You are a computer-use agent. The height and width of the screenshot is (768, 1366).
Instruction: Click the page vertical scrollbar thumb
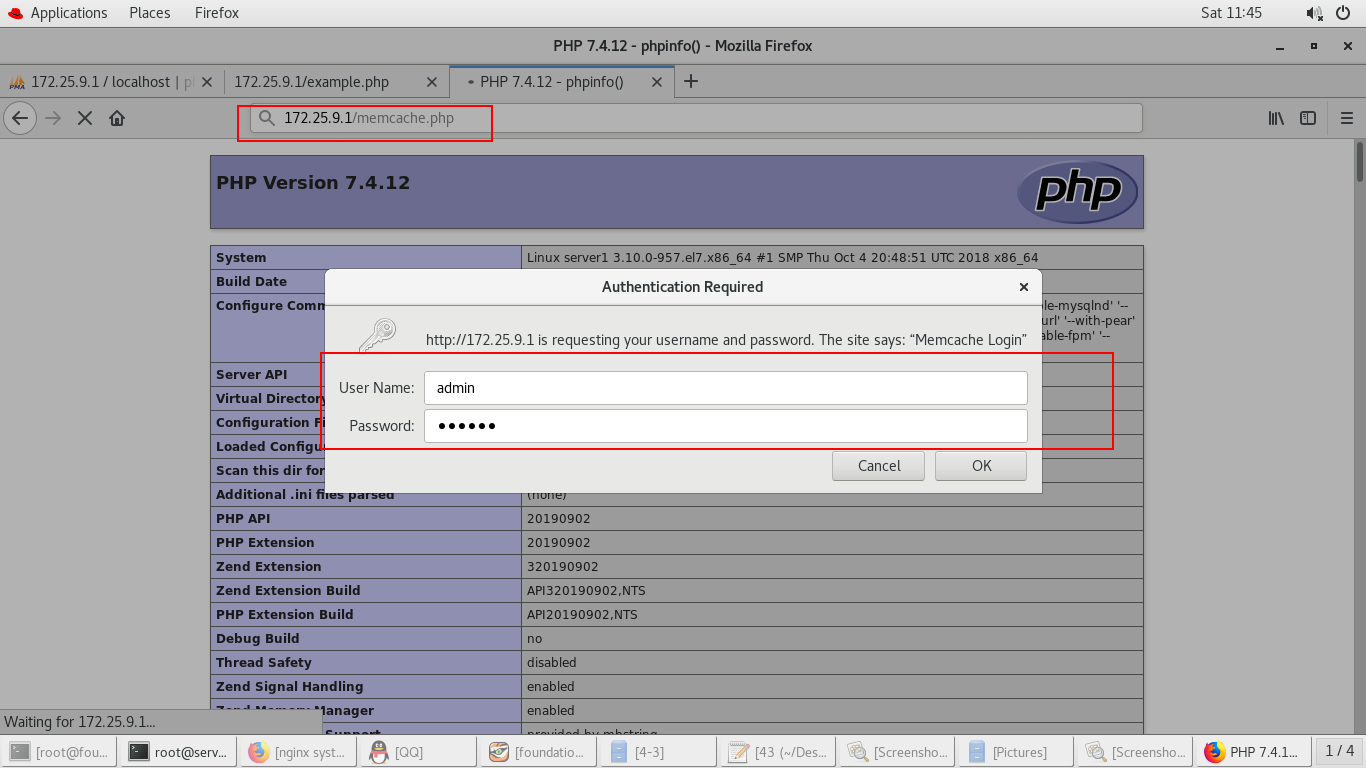tap(1360, 163)
